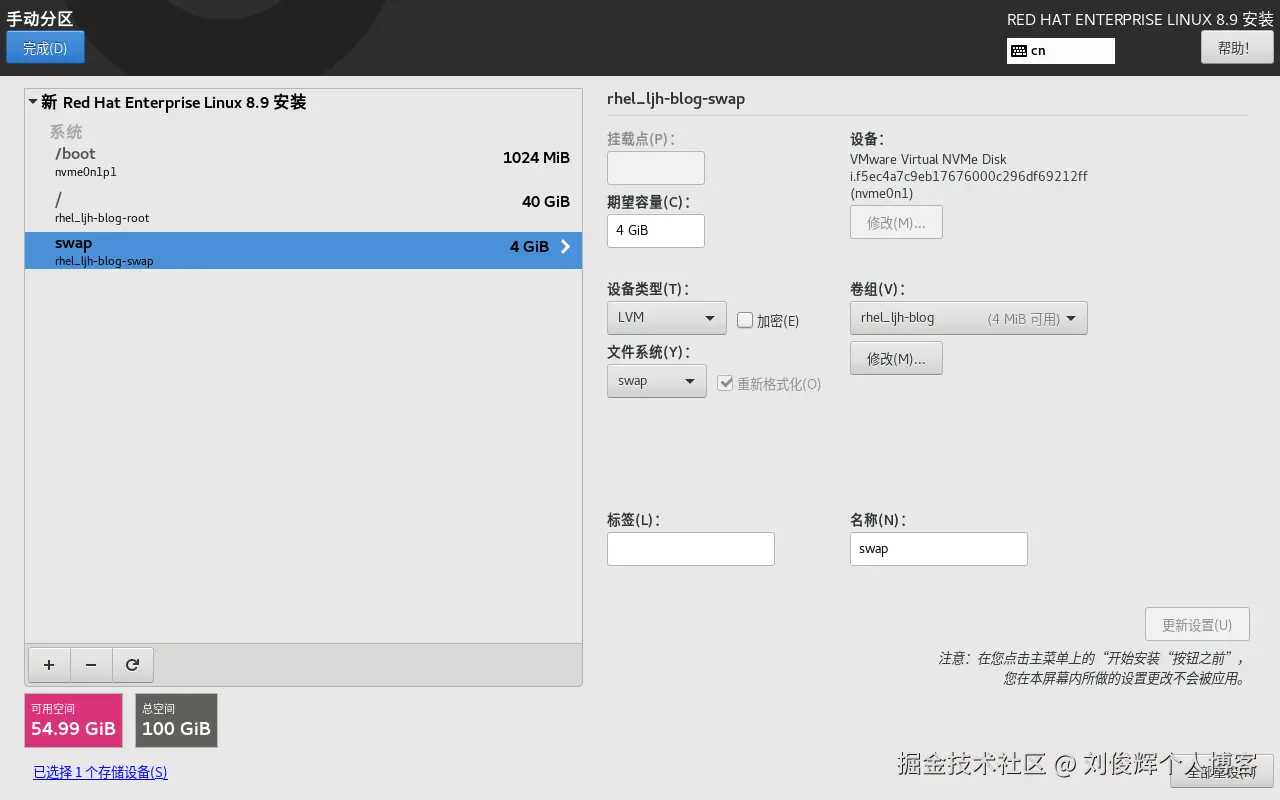Click the 手动分区 title text
This screenshot has width=1280, height=800.
coord(40,19)
